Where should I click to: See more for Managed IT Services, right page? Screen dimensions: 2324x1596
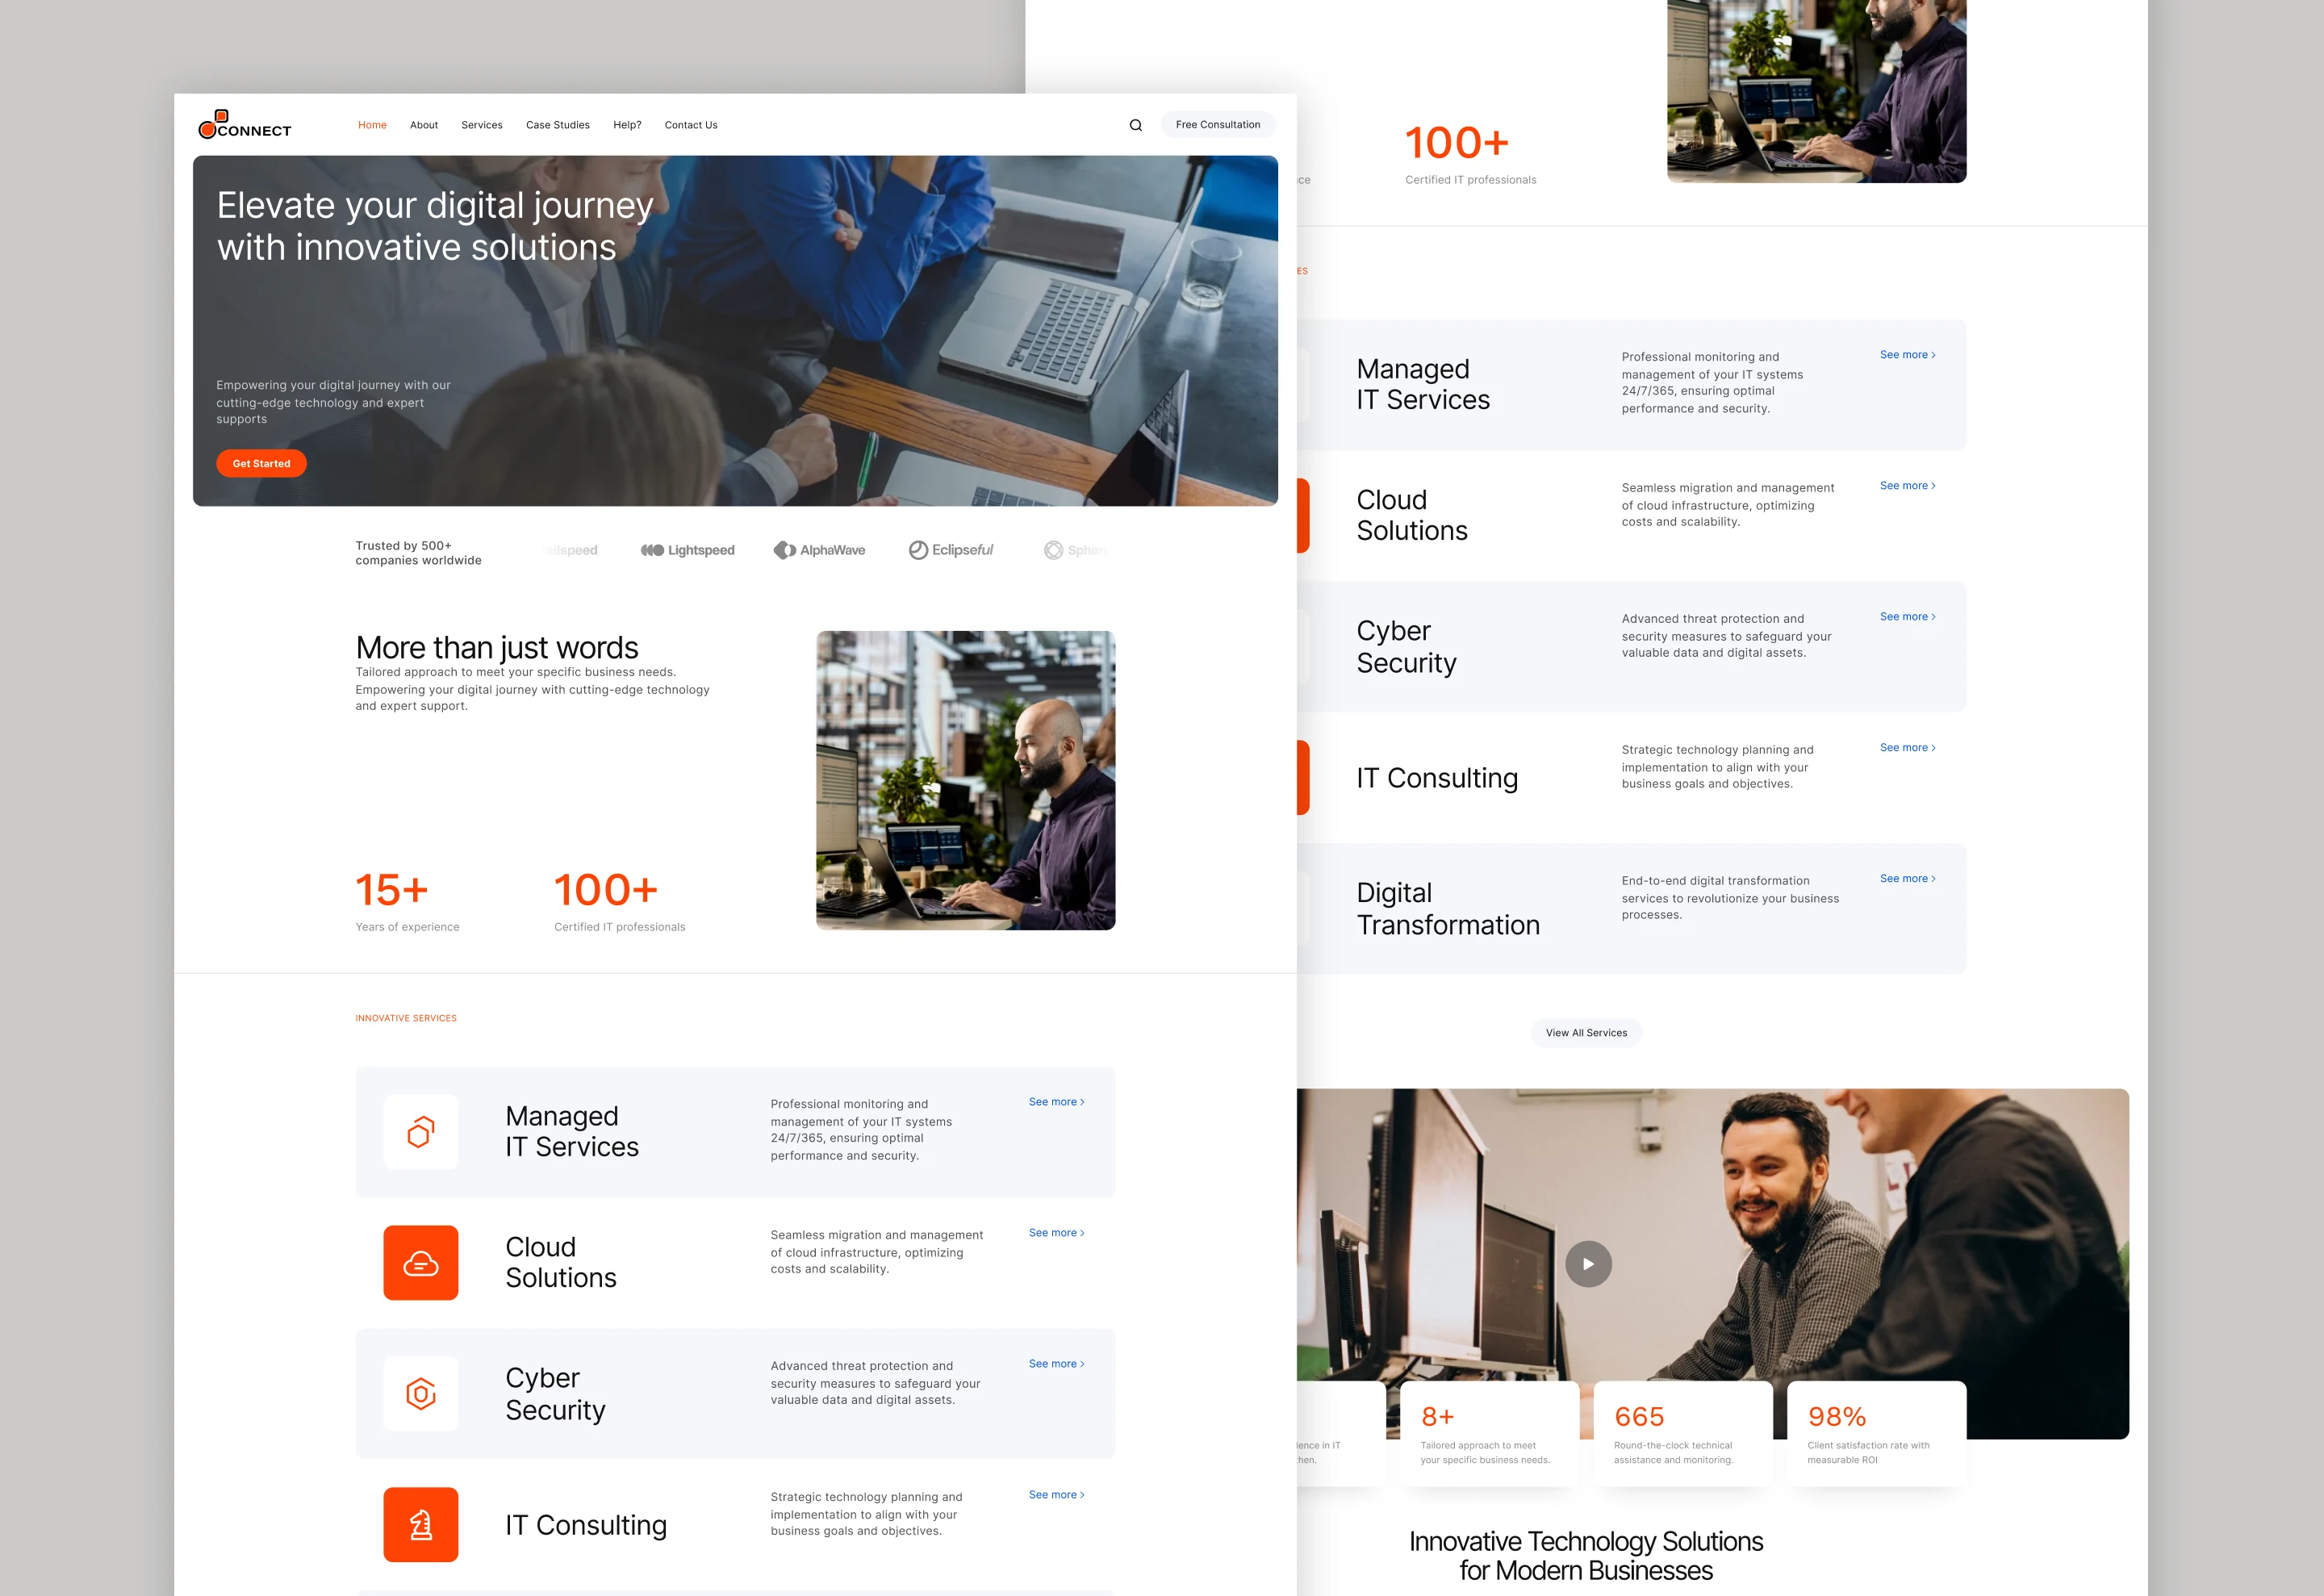1907,355
